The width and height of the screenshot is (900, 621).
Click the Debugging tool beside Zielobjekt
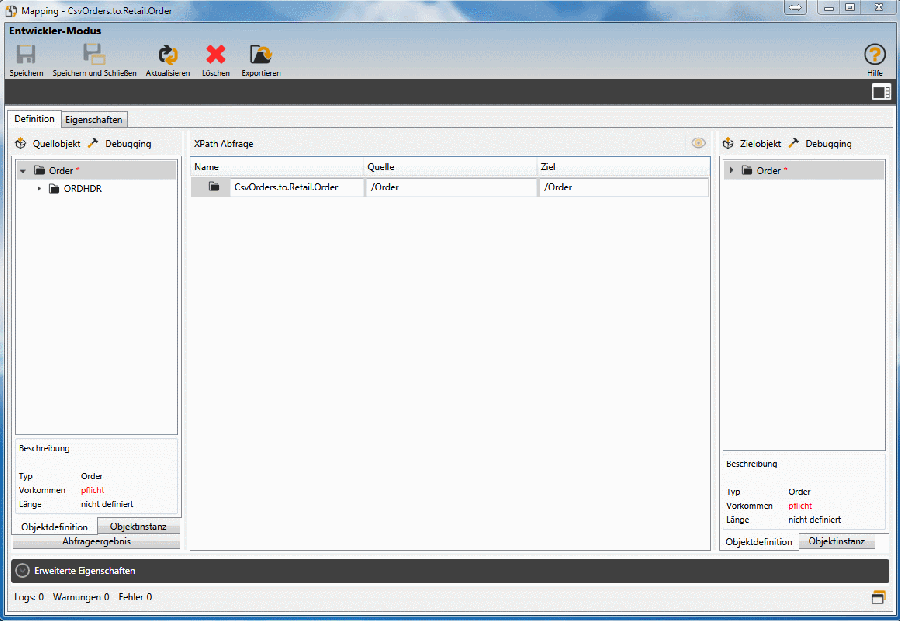click(820, 144)
